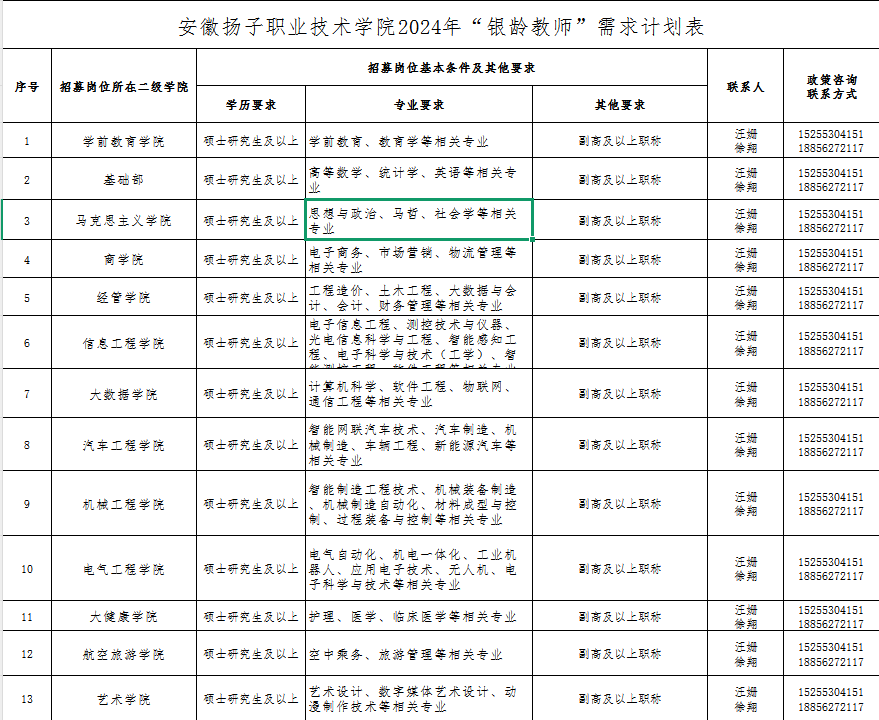The width and height of the screenshot is (879, 720).
Task: Click the "计算机科学、软件工程、物联网" majors cell
Action: pos(419,394)
